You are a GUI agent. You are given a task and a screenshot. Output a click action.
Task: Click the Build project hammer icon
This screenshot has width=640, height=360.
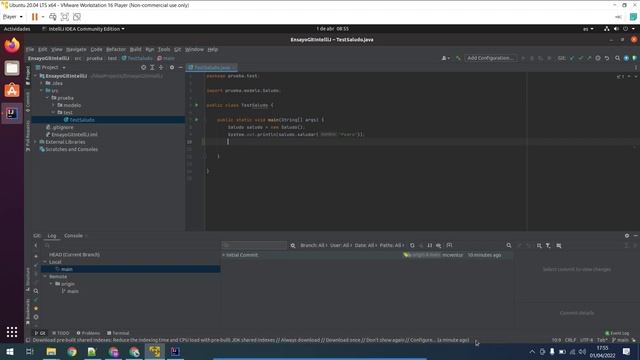click(458, 58)
